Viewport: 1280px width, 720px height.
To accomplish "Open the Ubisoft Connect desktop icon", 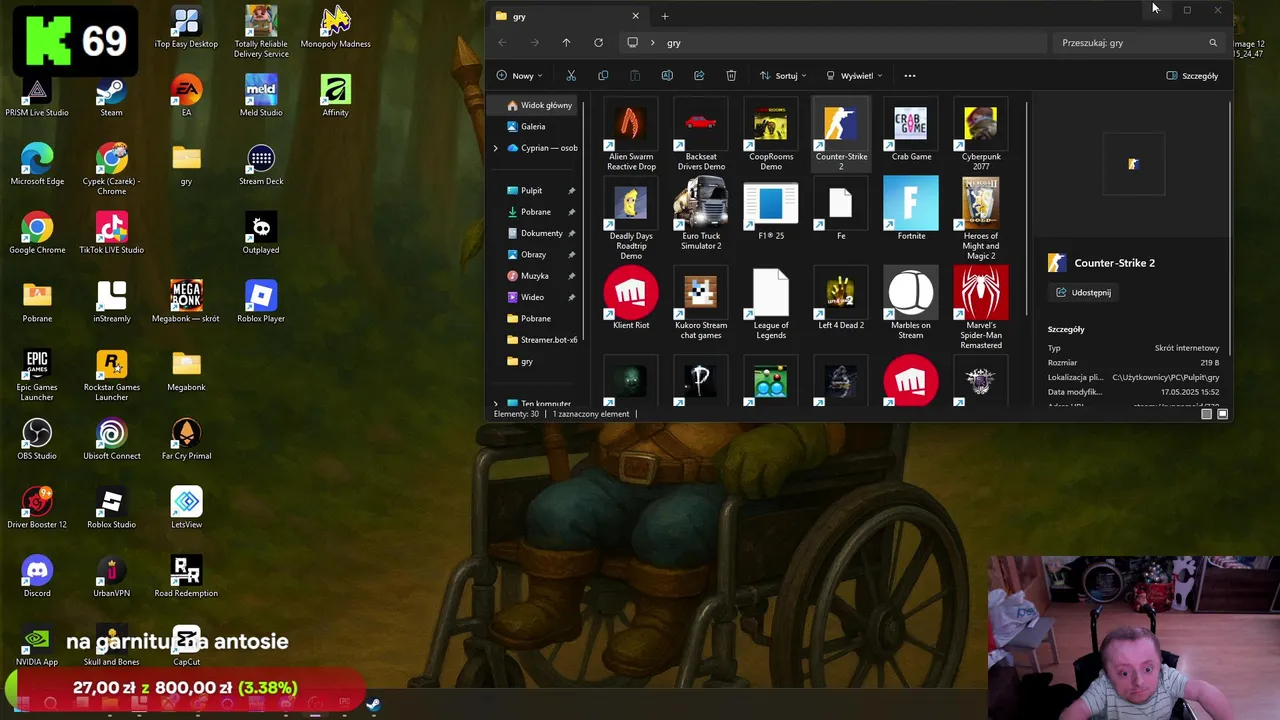I will (111, 440).
